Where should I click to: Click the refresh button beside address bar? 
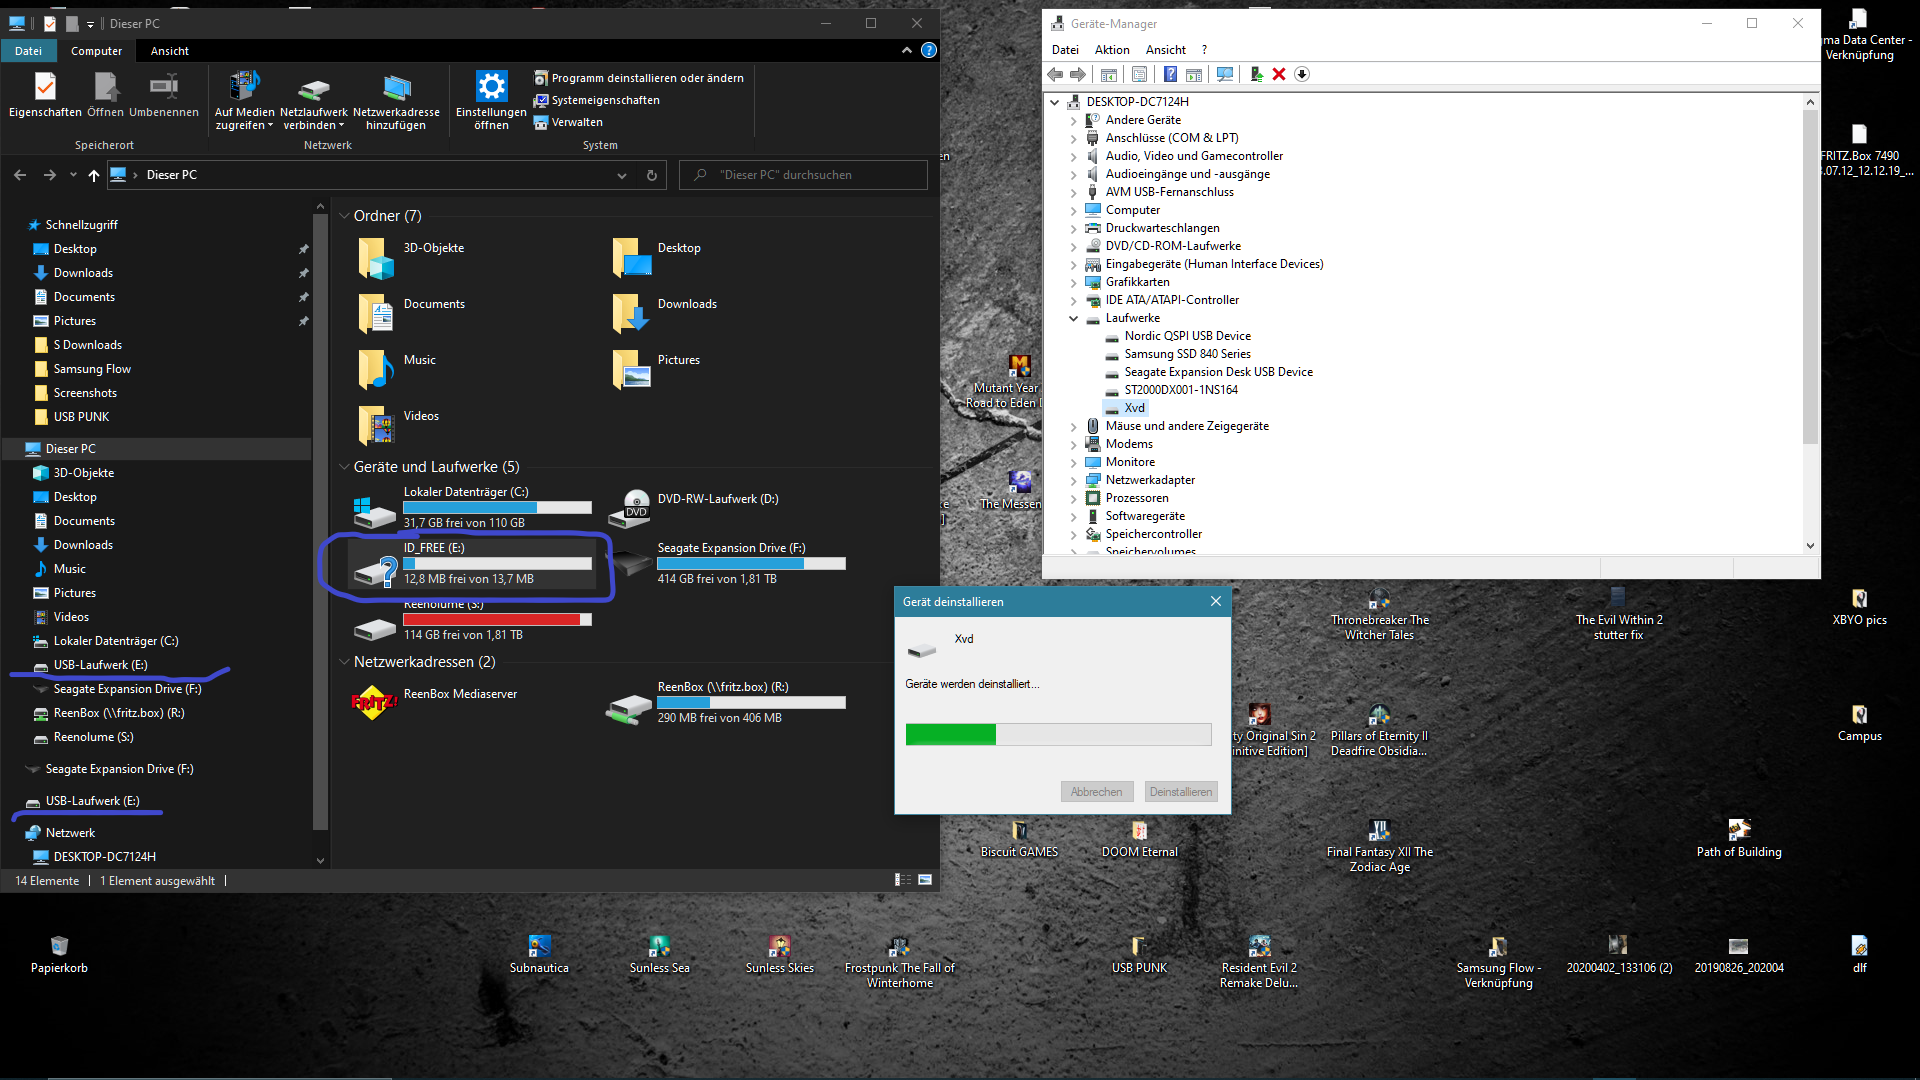click(651, 175)
